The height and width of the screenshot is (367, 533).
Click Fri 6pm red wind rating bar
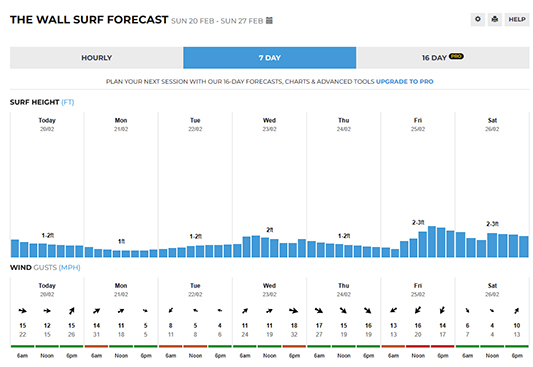pyautogui.click(x=443, y=346)
